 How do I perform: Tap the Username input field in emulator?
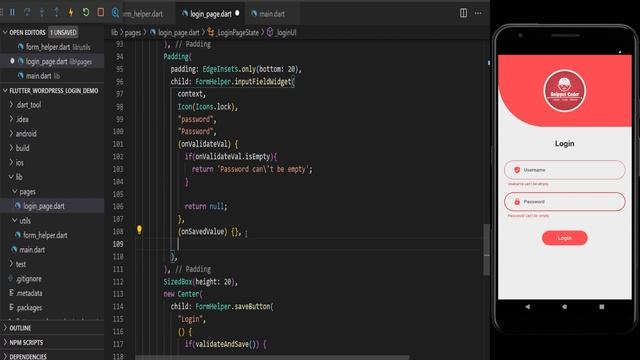pos(564,170)
